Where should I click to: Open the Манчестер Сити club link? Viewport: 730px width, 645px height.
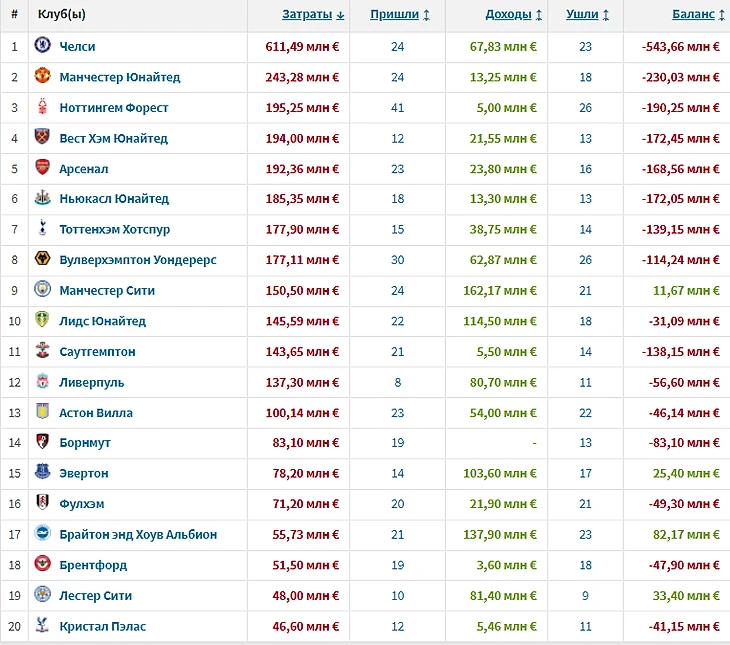click(106, 290)
